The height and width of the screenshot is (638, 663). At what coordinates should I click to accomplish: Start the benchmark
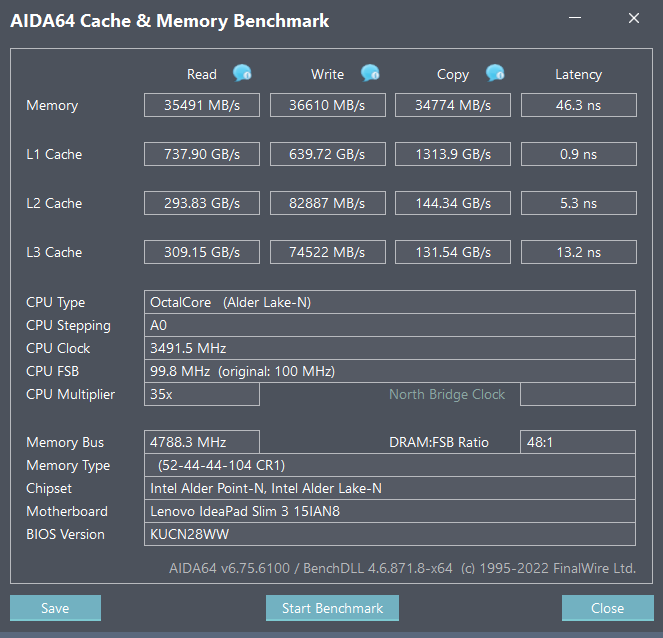tap(332, 608)
